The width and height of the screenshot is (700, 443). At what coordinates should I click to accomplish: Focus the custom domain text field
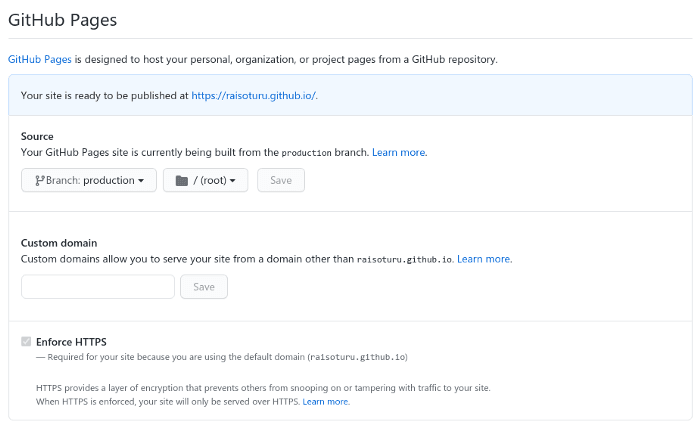coord(98,287)
